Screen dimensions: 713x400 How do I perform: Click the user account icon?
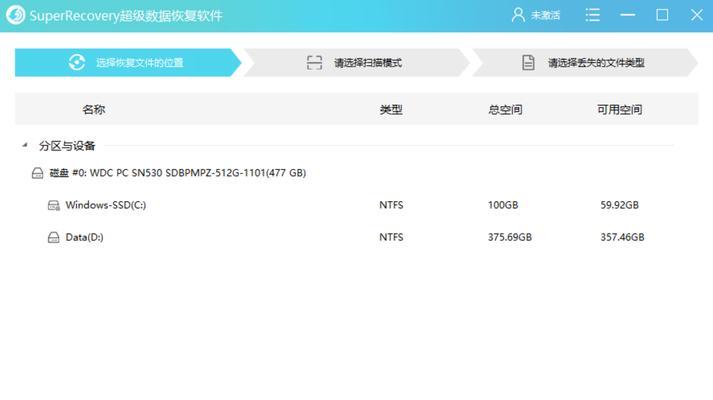pos(518,15)
